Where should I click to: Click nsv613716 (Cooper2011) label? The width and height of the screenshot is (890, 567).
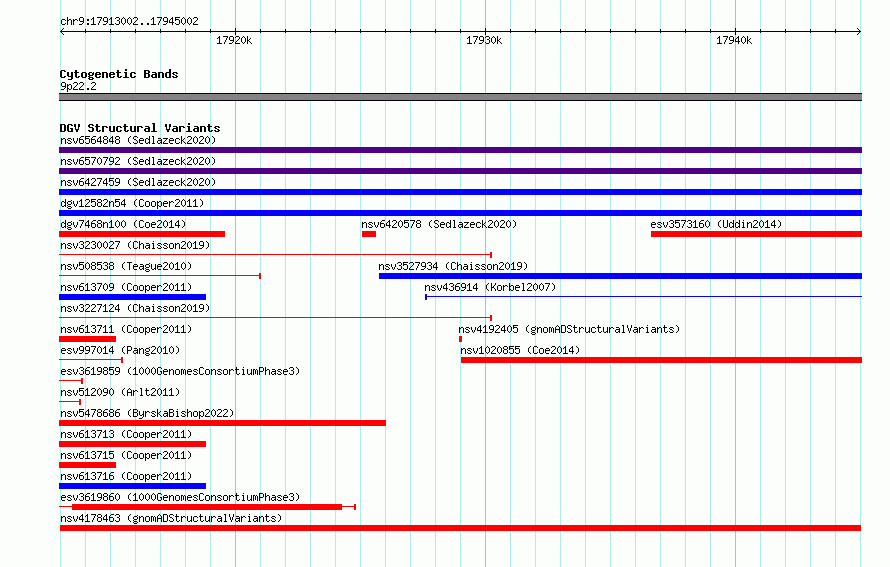[126, 476]
